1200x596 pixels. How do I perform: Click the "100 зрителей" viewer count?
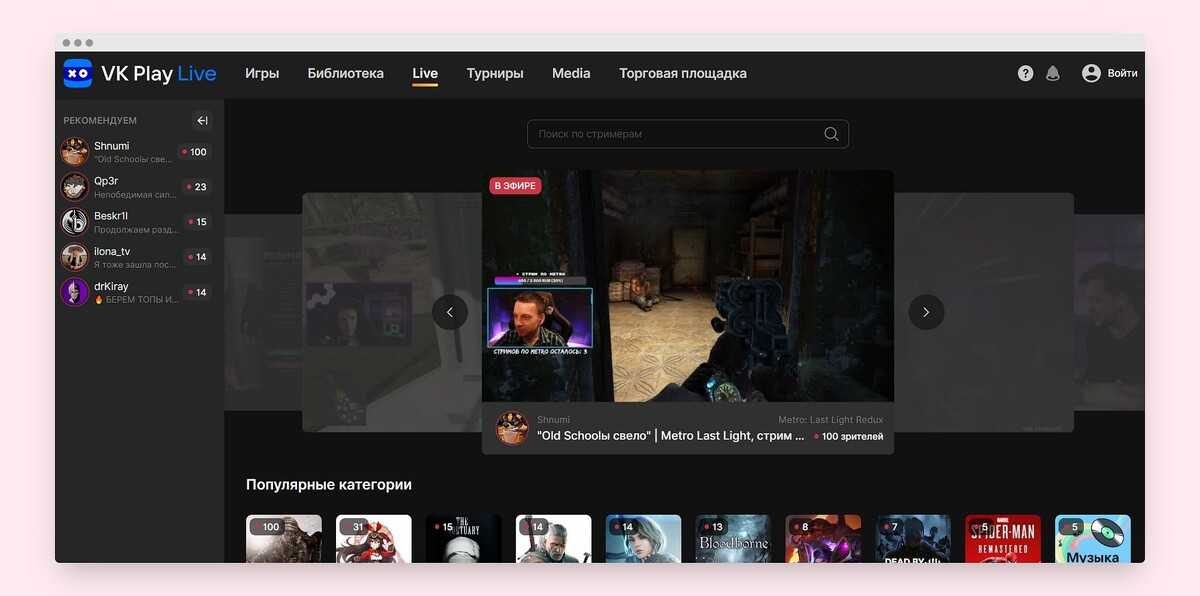(849, 437)
